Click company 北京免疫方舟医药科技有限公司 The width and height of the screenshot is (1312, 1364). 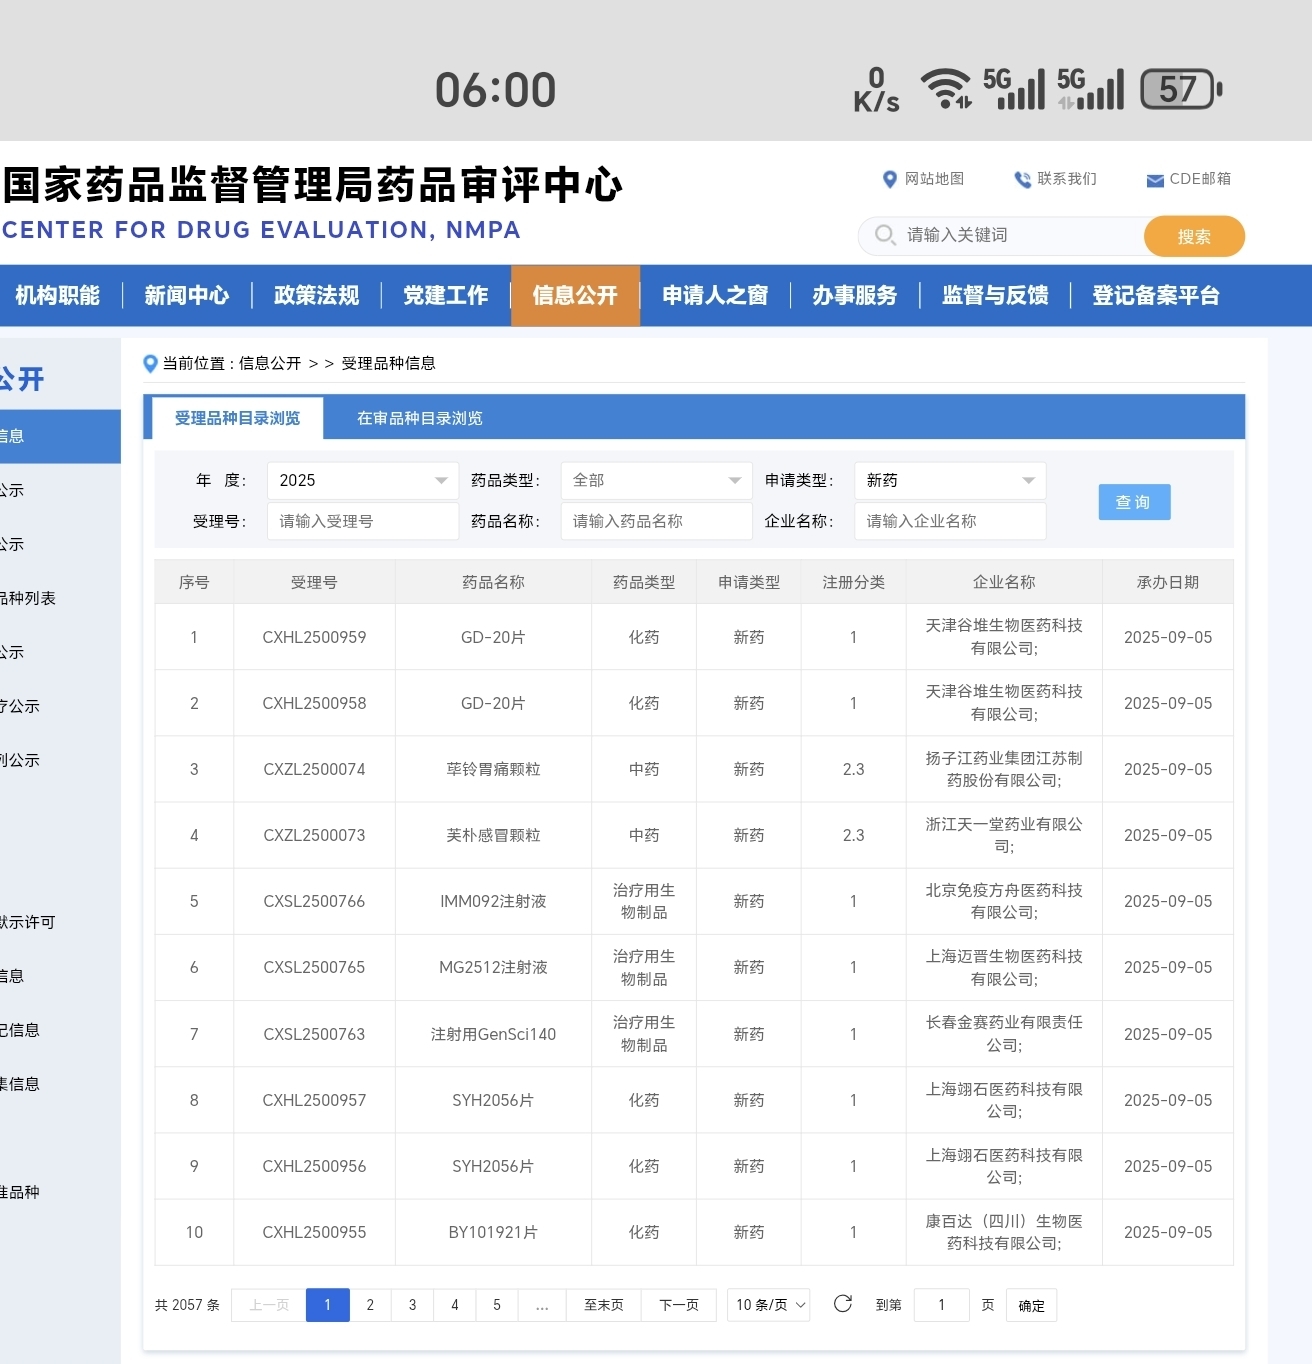1004,901
